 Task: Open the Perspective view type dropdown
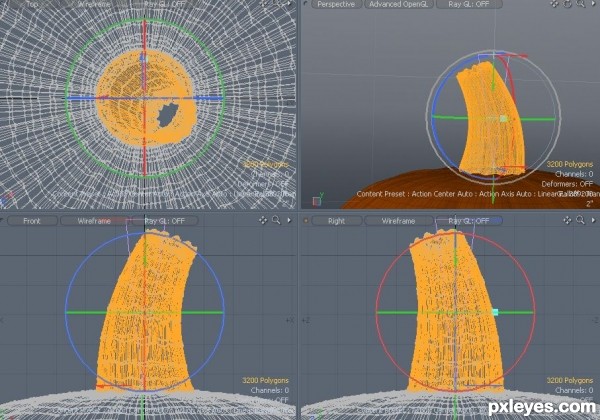point(336,4)
